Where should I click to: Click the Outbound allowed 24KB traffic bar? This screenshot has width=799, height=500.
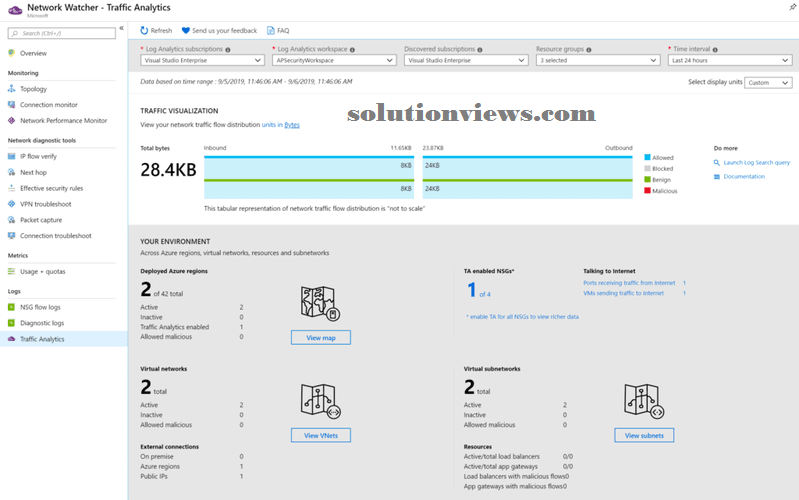pyautogui.click(x=527, y=168)
